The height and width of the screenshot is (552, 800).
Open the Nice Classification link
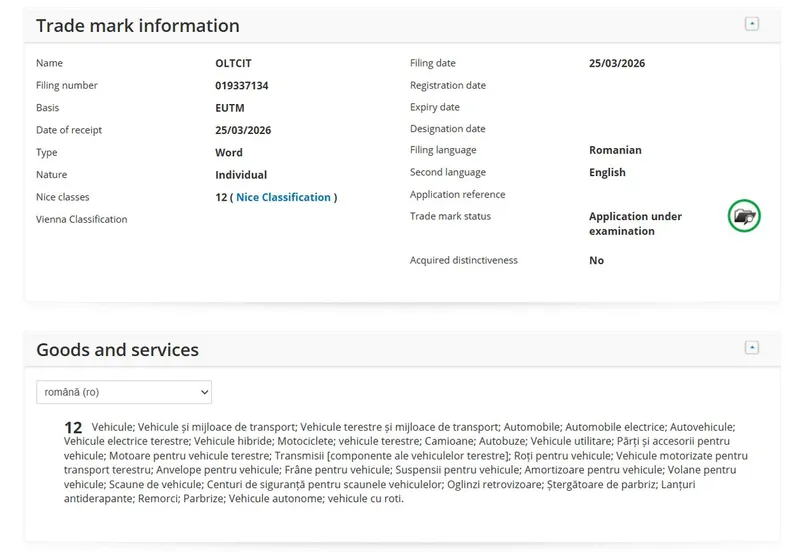(x=283, y=197)
